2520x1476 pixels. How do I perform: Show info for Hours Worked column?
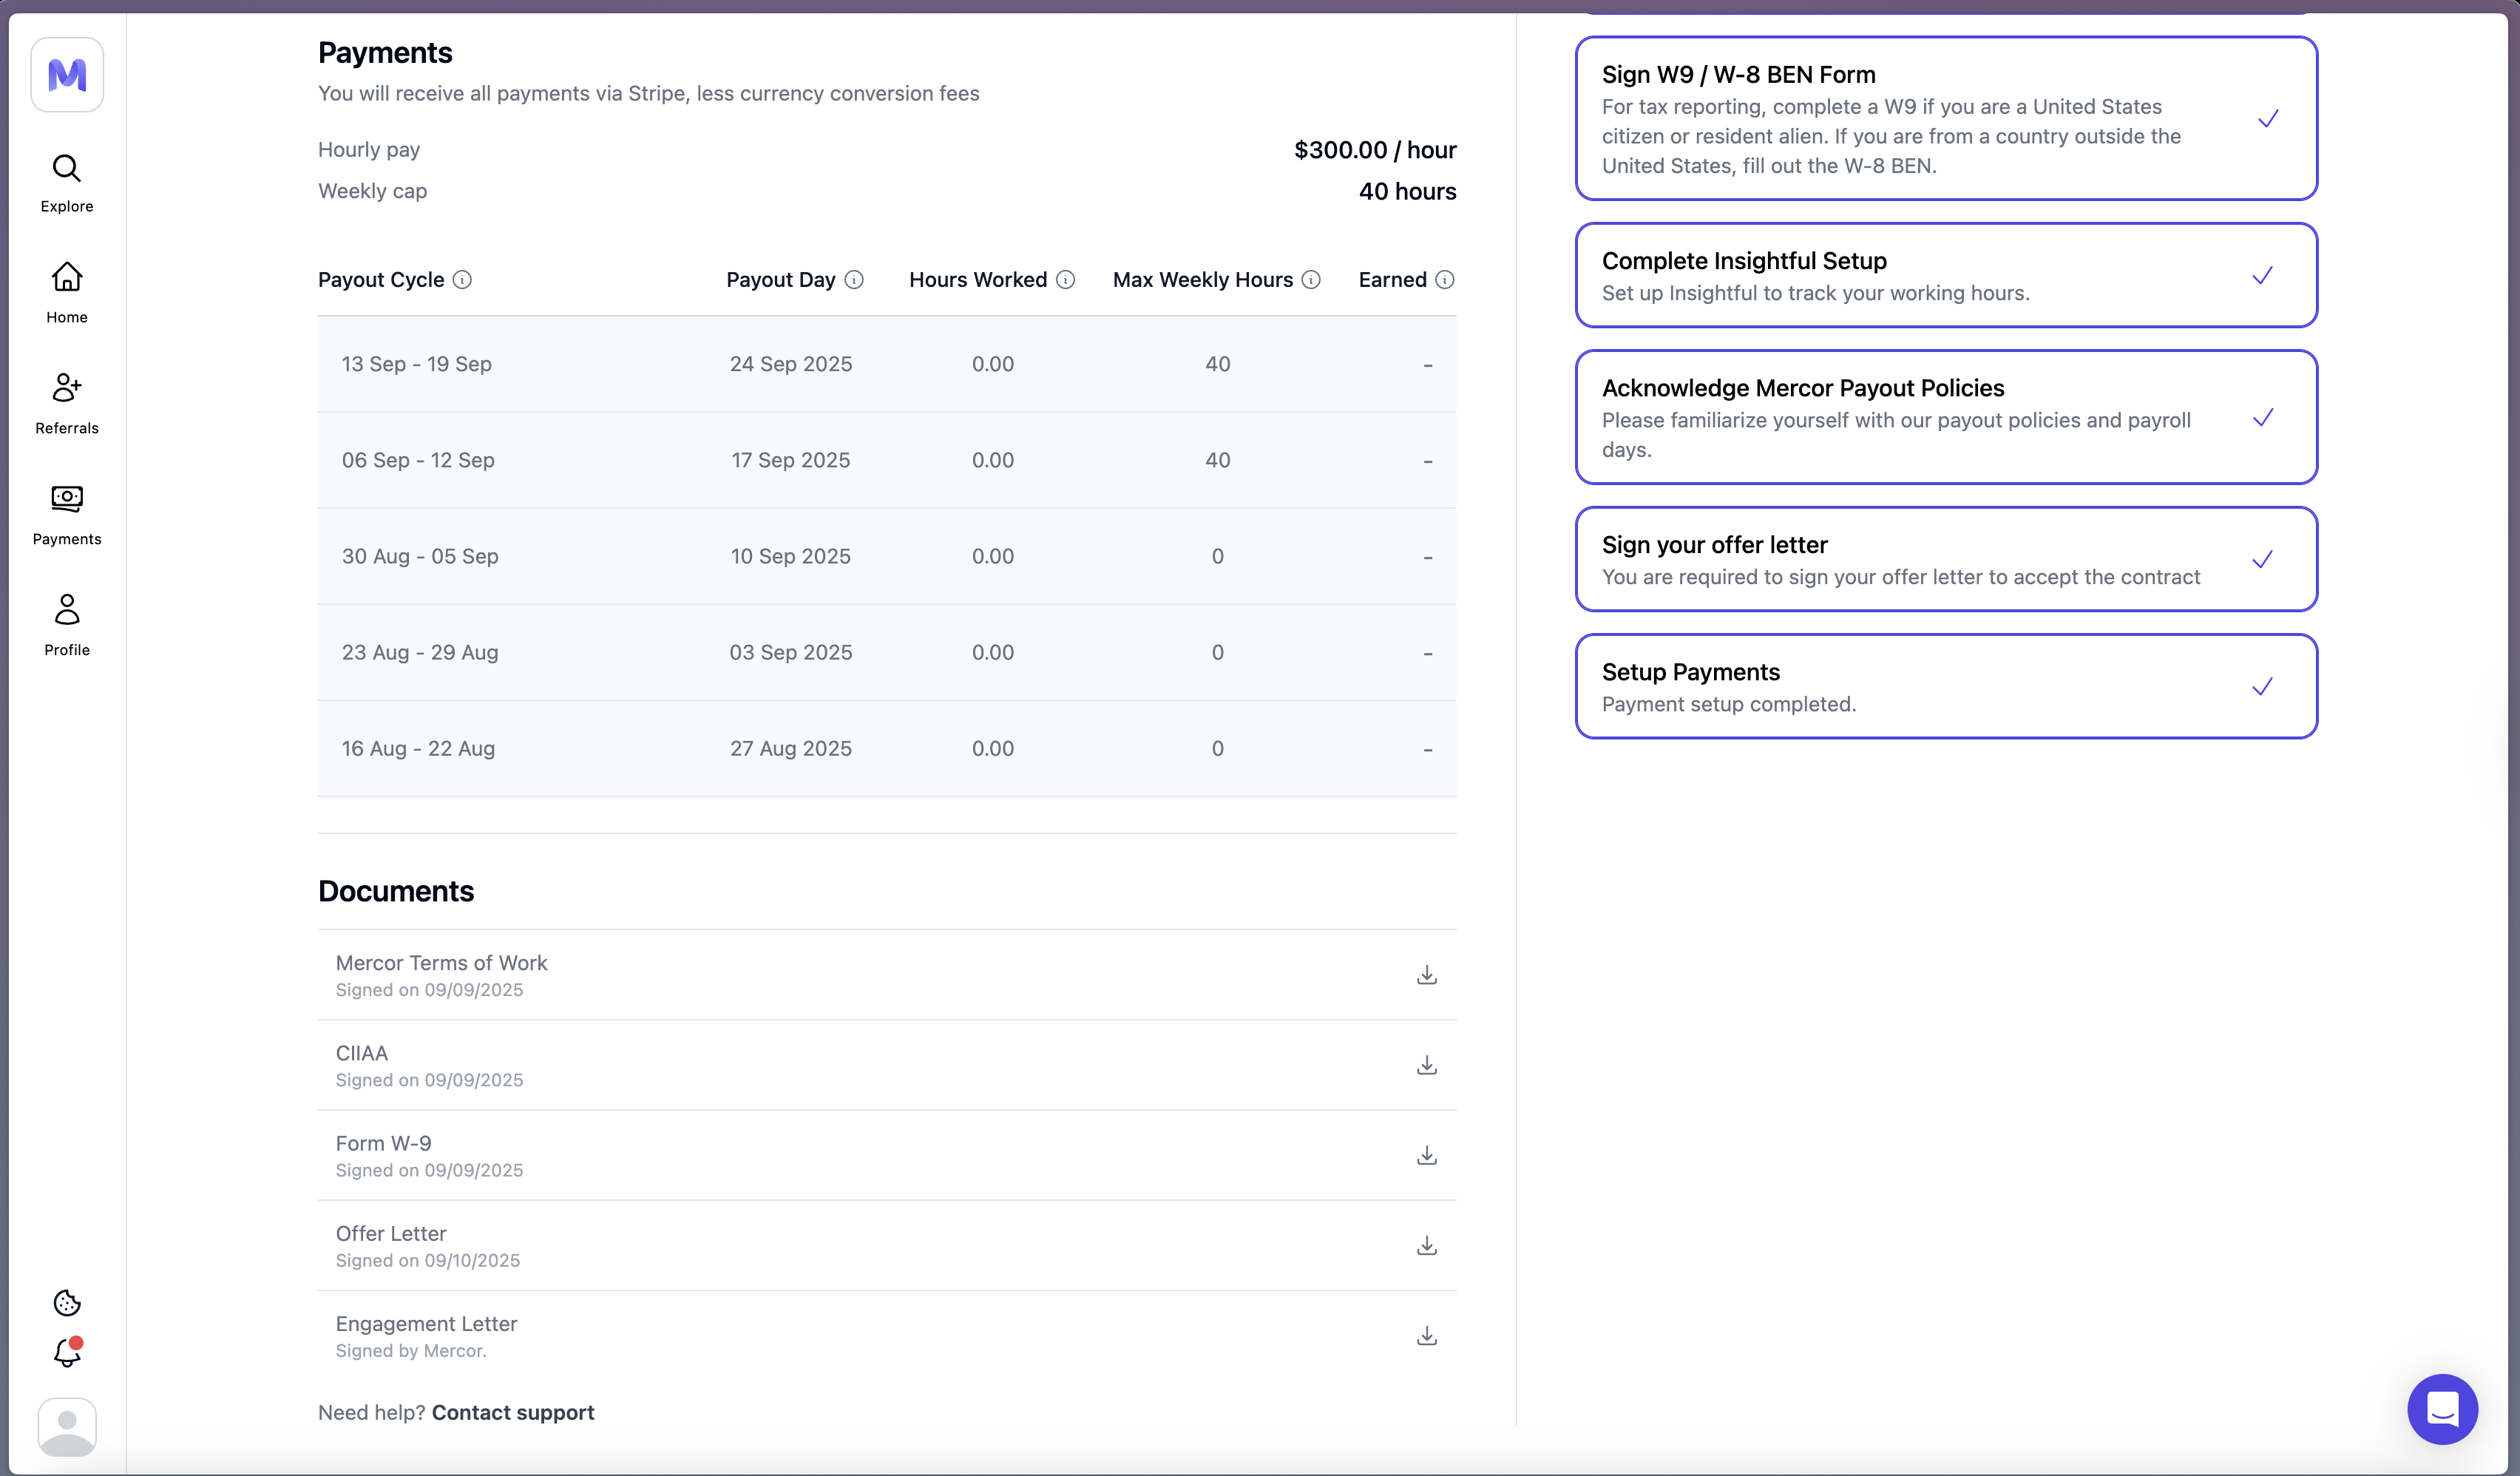click(x=1066, y=280)
